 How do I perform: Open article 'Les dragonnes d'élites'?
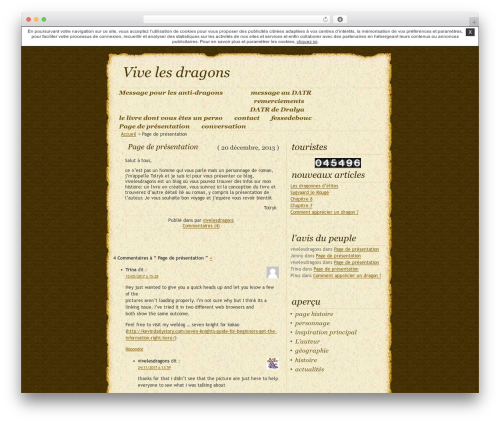tap(314, 186)
